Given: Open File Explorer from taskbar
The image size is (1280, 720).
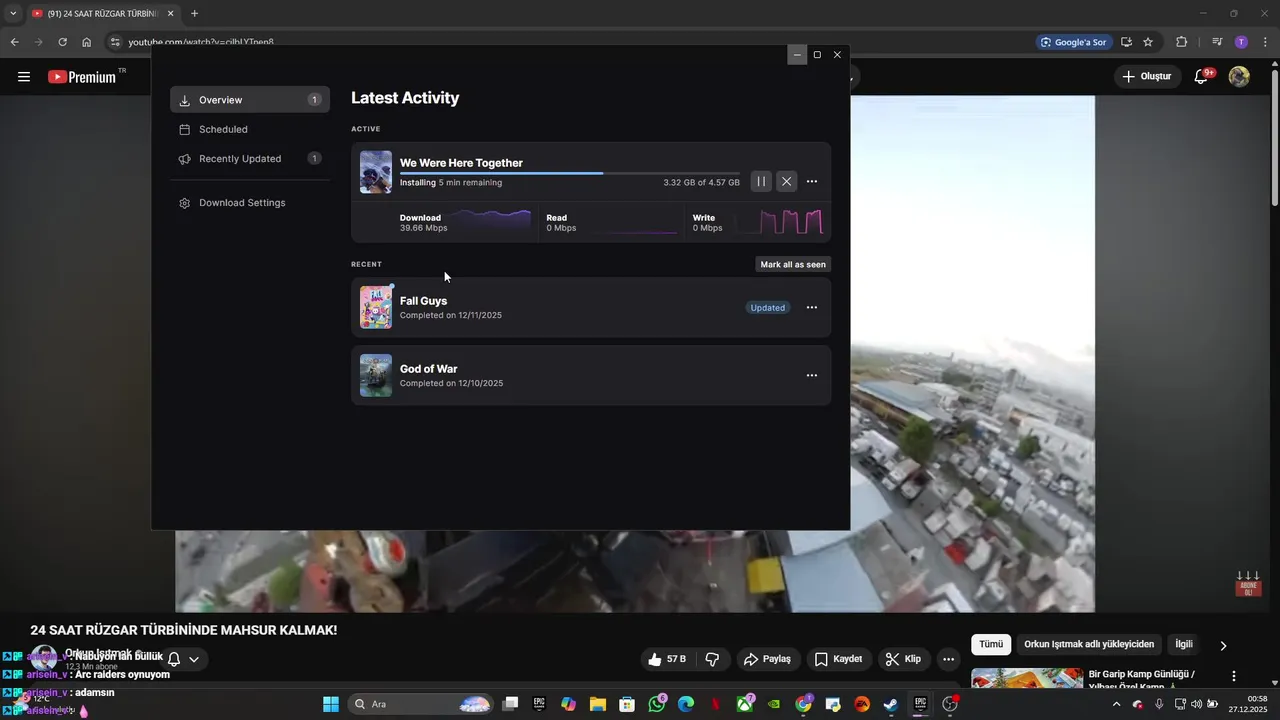Looking at the screenshot, I should pos(598,704).
